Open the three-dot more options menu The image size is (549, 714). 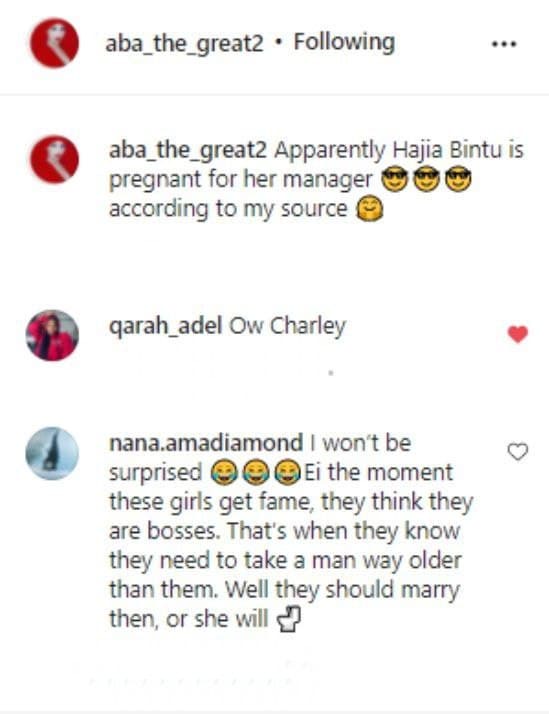[504, 44]
